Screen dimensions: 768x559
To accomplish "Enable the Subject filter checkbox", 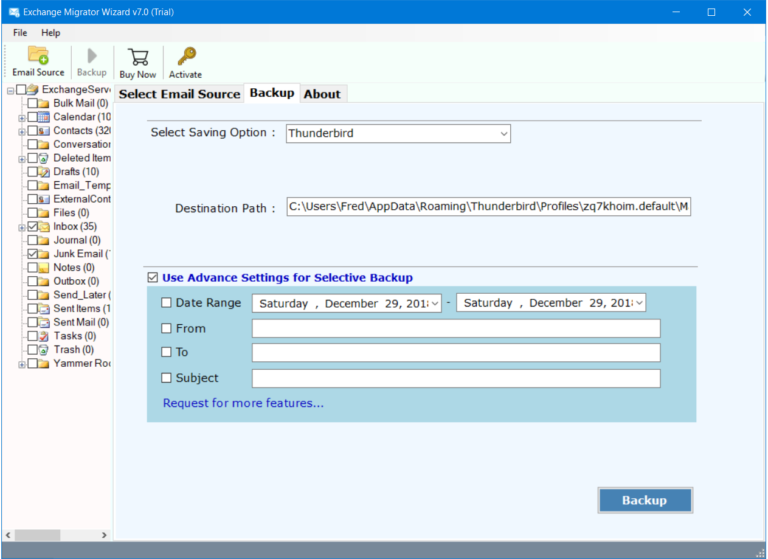I will [167, 378].
